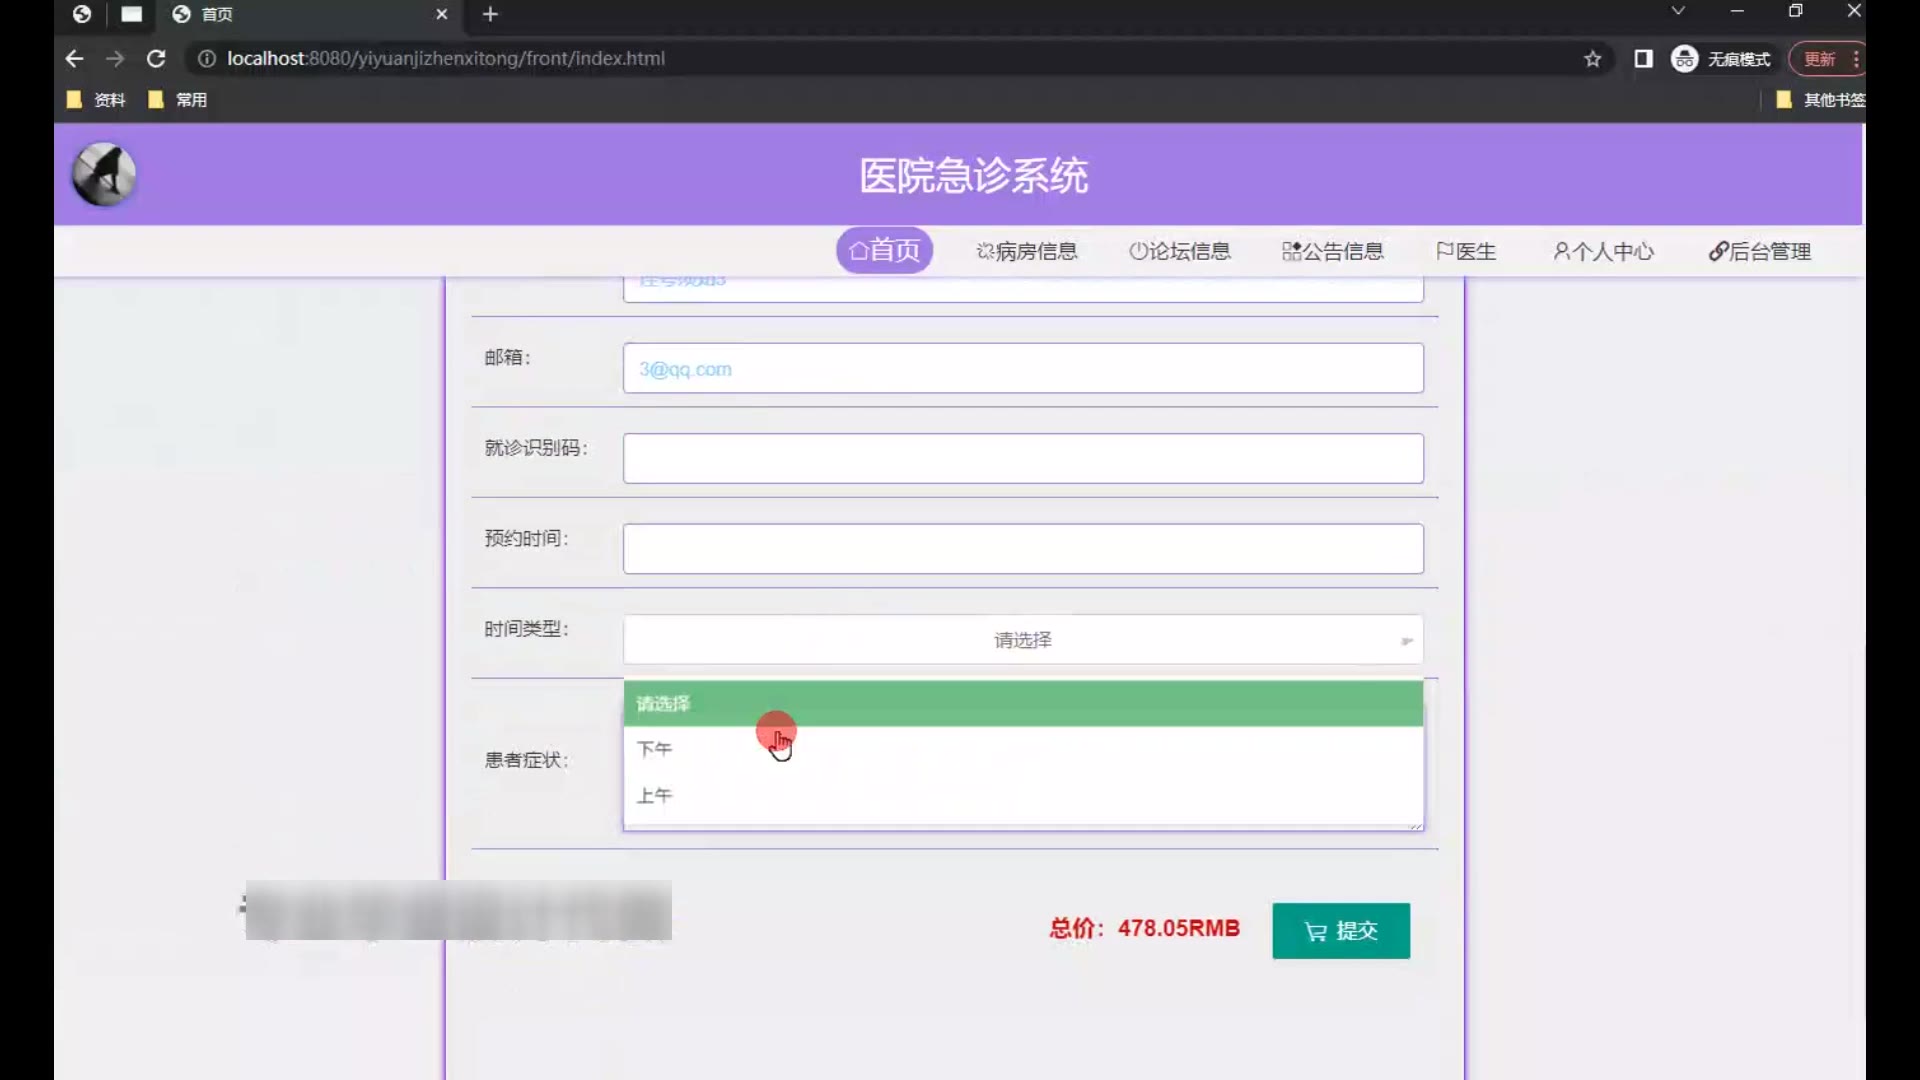1920x1080 pixels.
Task: Bookmark page with the star icon
Action: click(x=1593, y=59)
